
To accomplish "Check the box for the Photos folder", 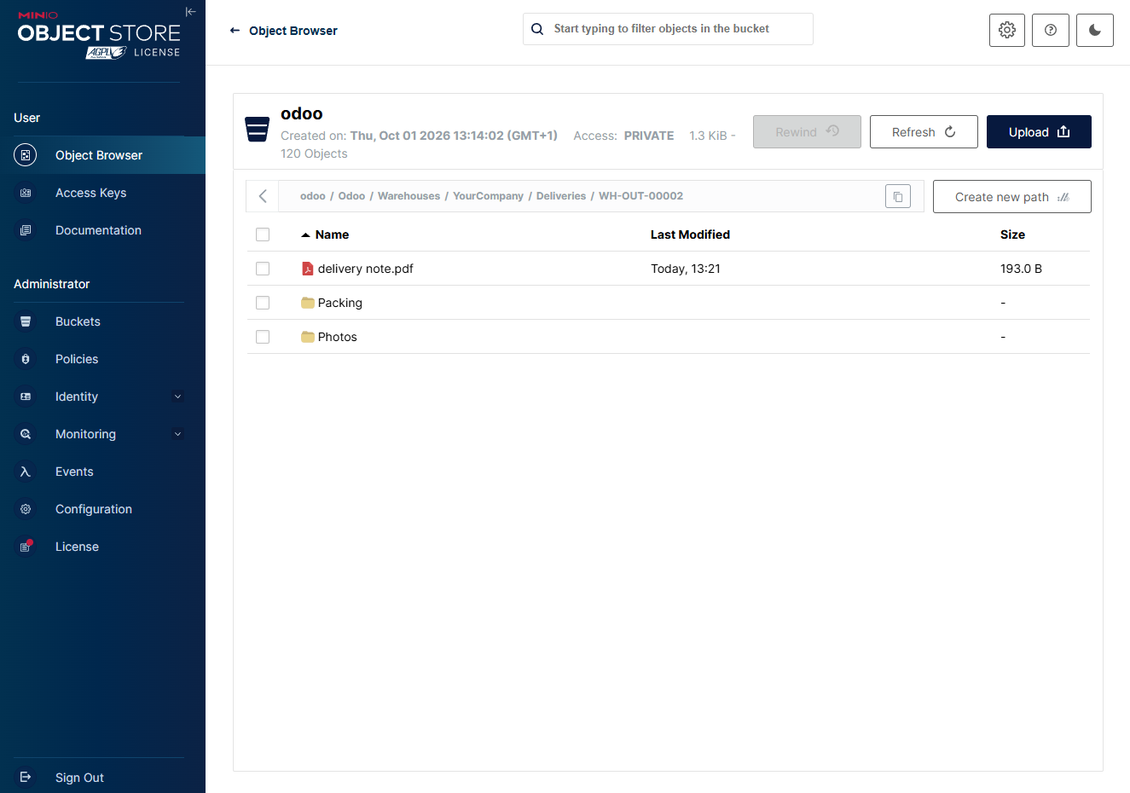I will [x=262, y=337].
